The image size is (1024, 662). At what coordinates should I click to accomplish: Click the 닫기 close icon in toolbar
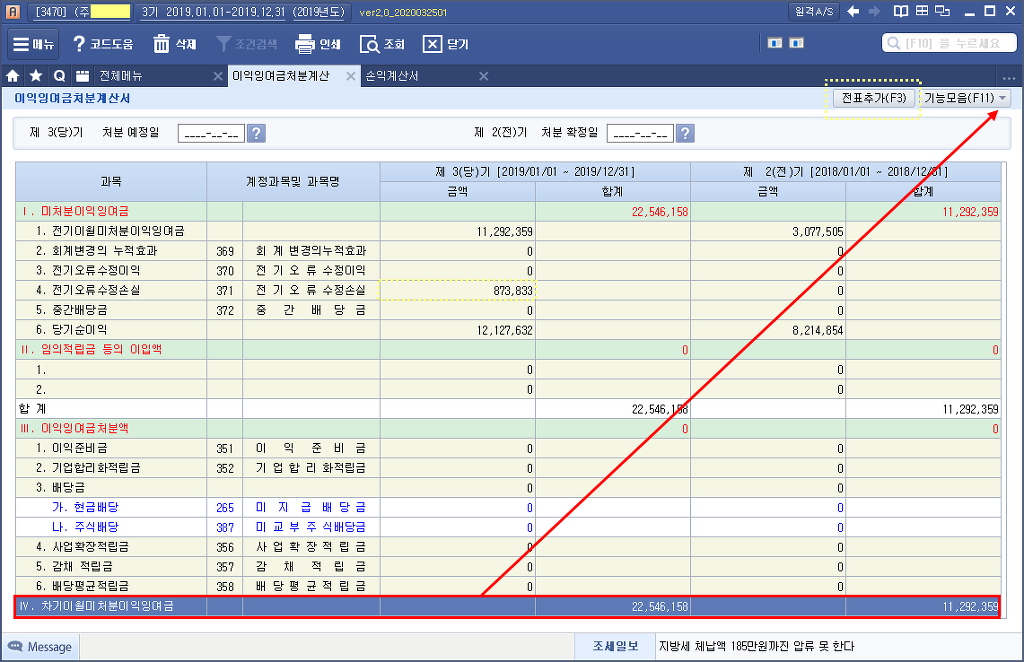pyautogui.click(x=432, y=44)
